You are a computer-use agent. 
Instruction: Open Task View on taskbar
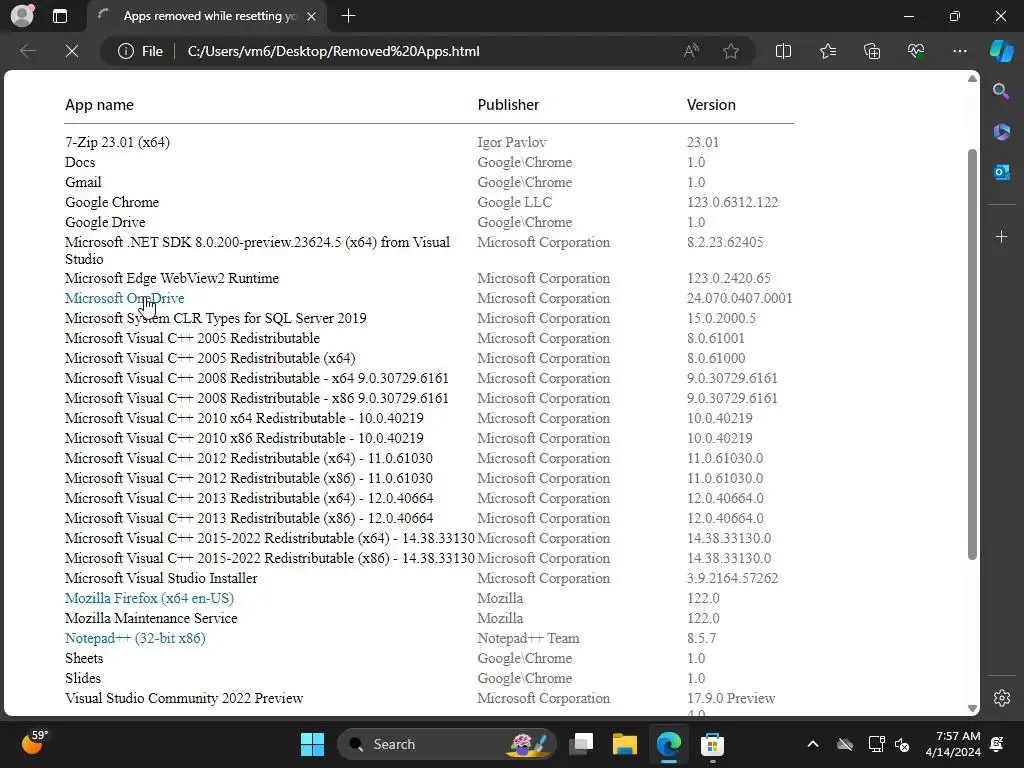coord(581,744)
